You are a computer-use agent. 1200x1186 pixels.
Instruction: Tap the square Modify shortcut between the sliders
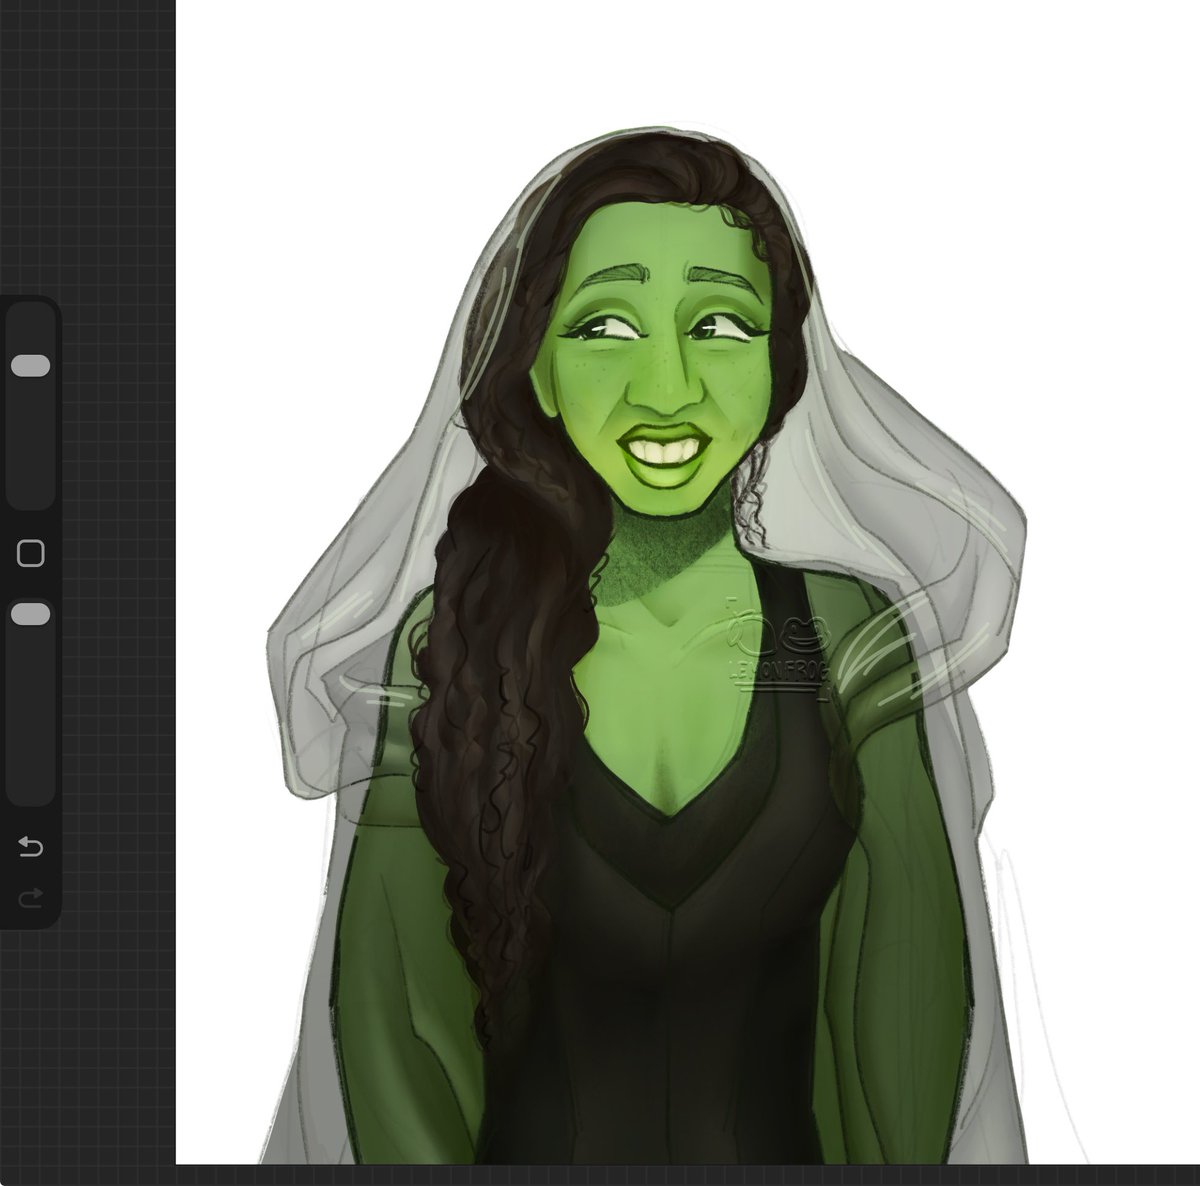coord(30,550)
